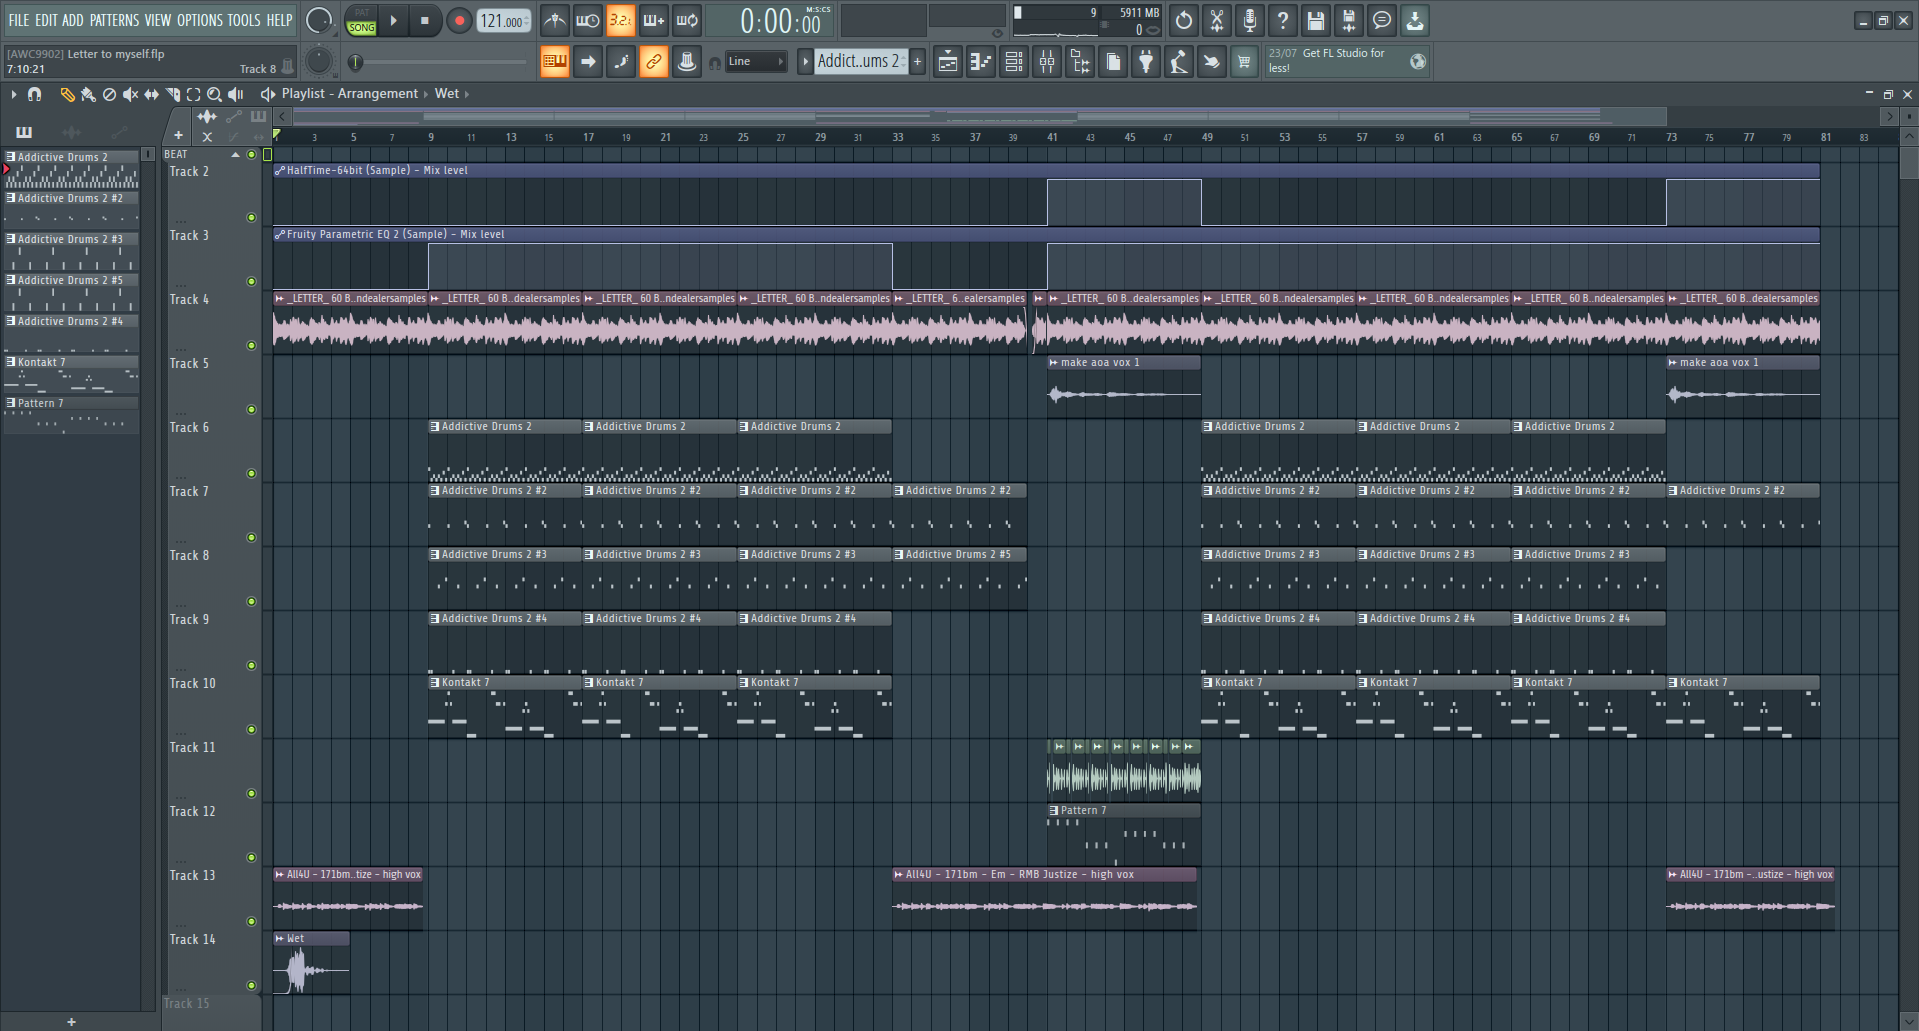Click the overdub plus-keys icon
Screen dimensions: 1919x1031
pyautogui.click(x=654, y=20)
